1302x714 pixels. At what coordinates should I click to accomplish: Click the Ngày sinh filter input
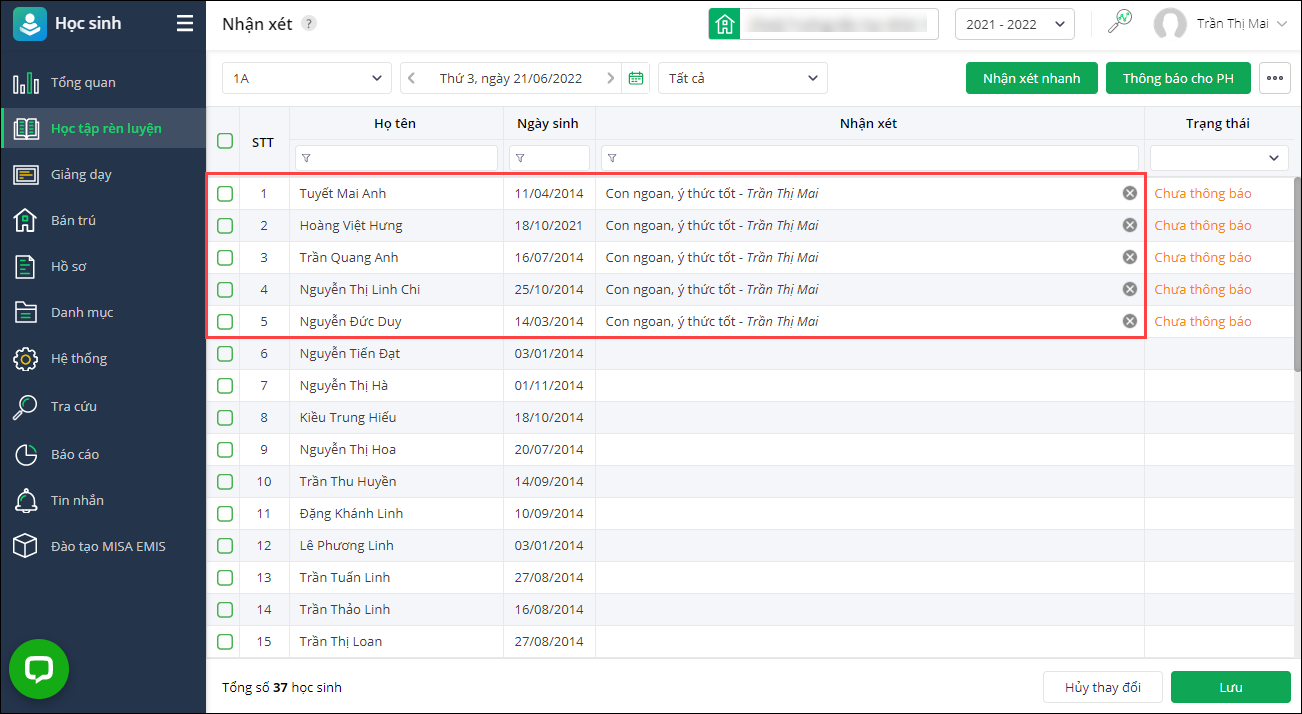(549, 158)
